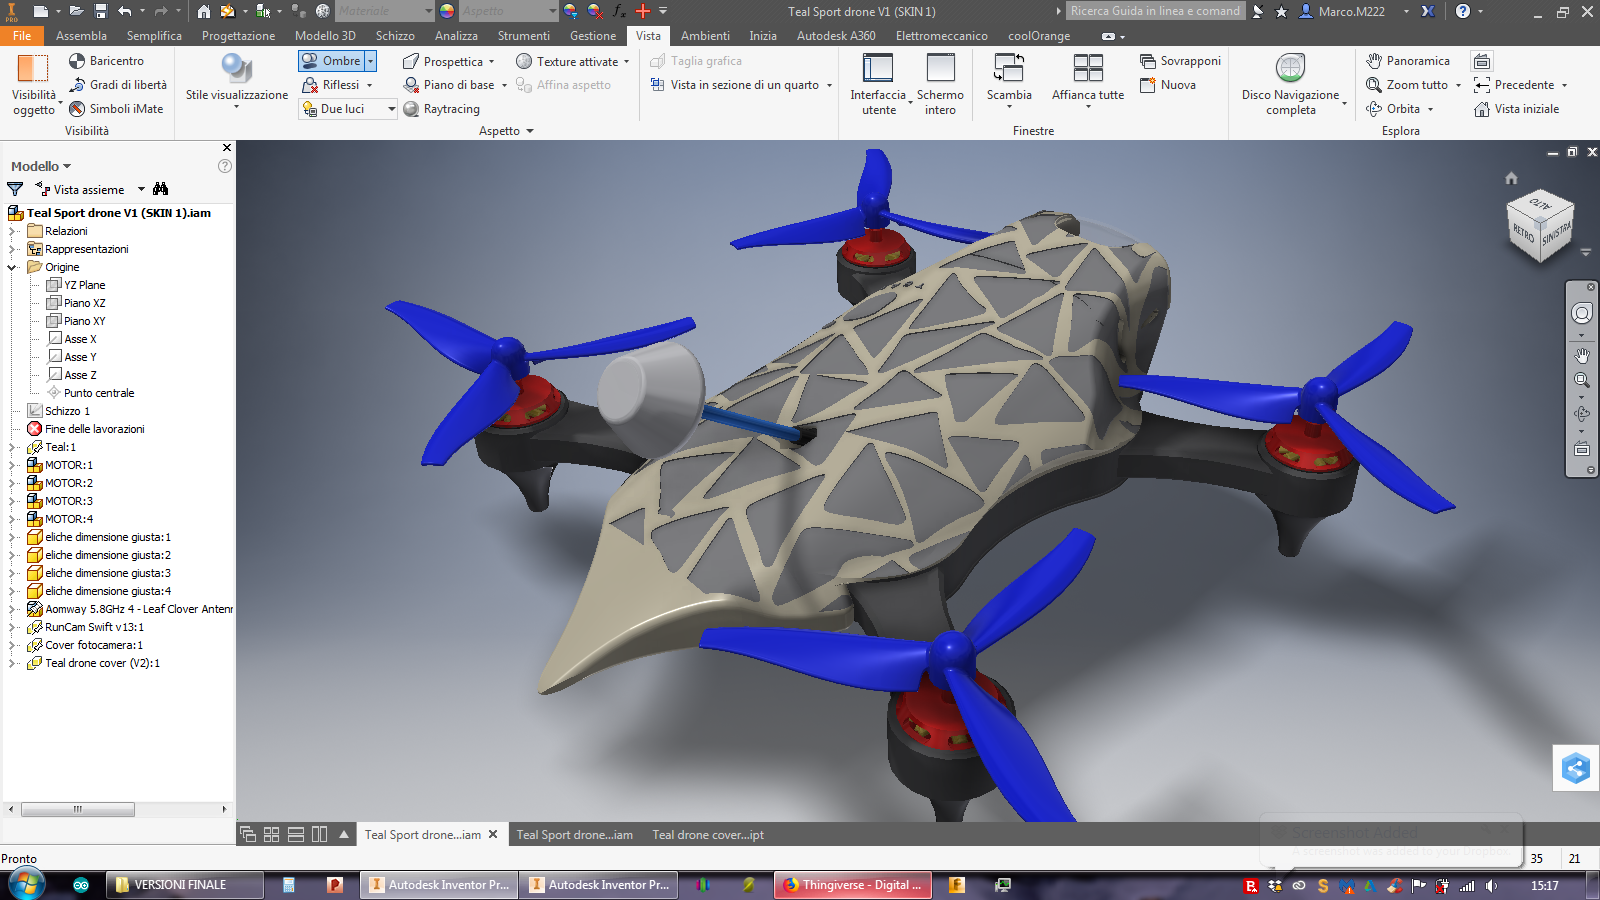This screenshot has height=900, width=1600.
Task: Click the Aspetto appearance color sphere icon
Action: coord(447,11)
